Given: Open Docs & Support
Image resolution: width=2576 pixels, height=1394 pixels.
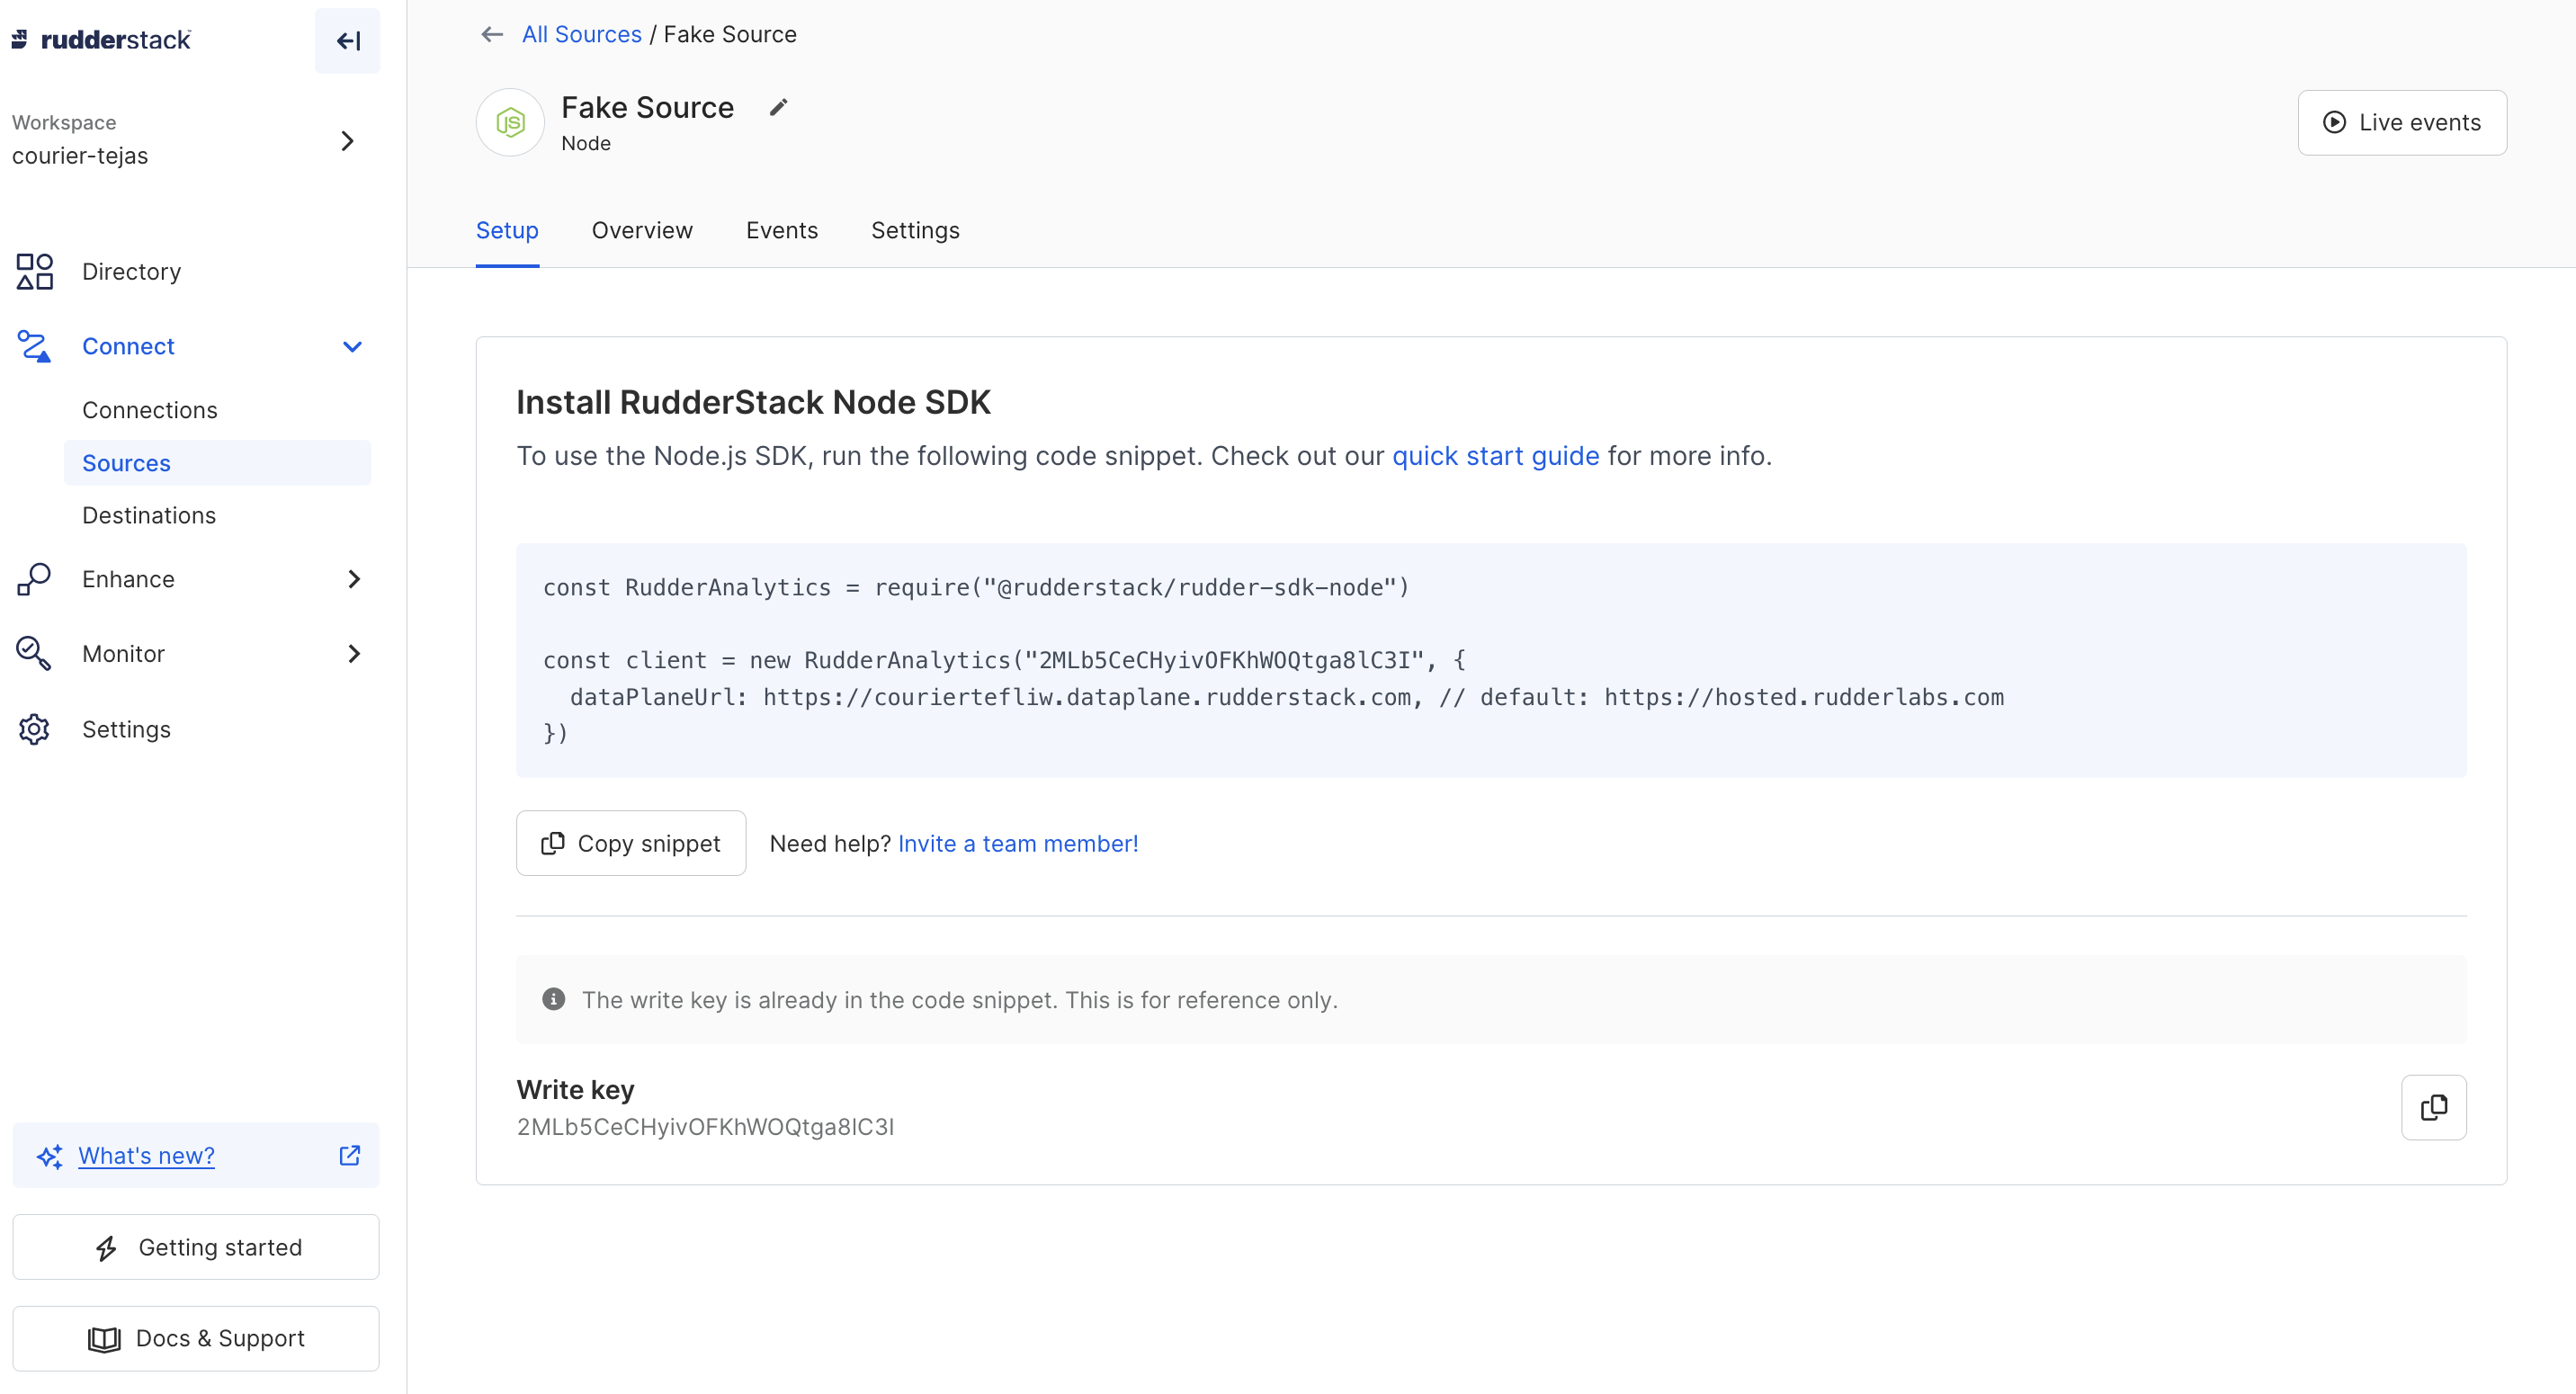Looking at the screenshot, I should (x=196, y=1338).
